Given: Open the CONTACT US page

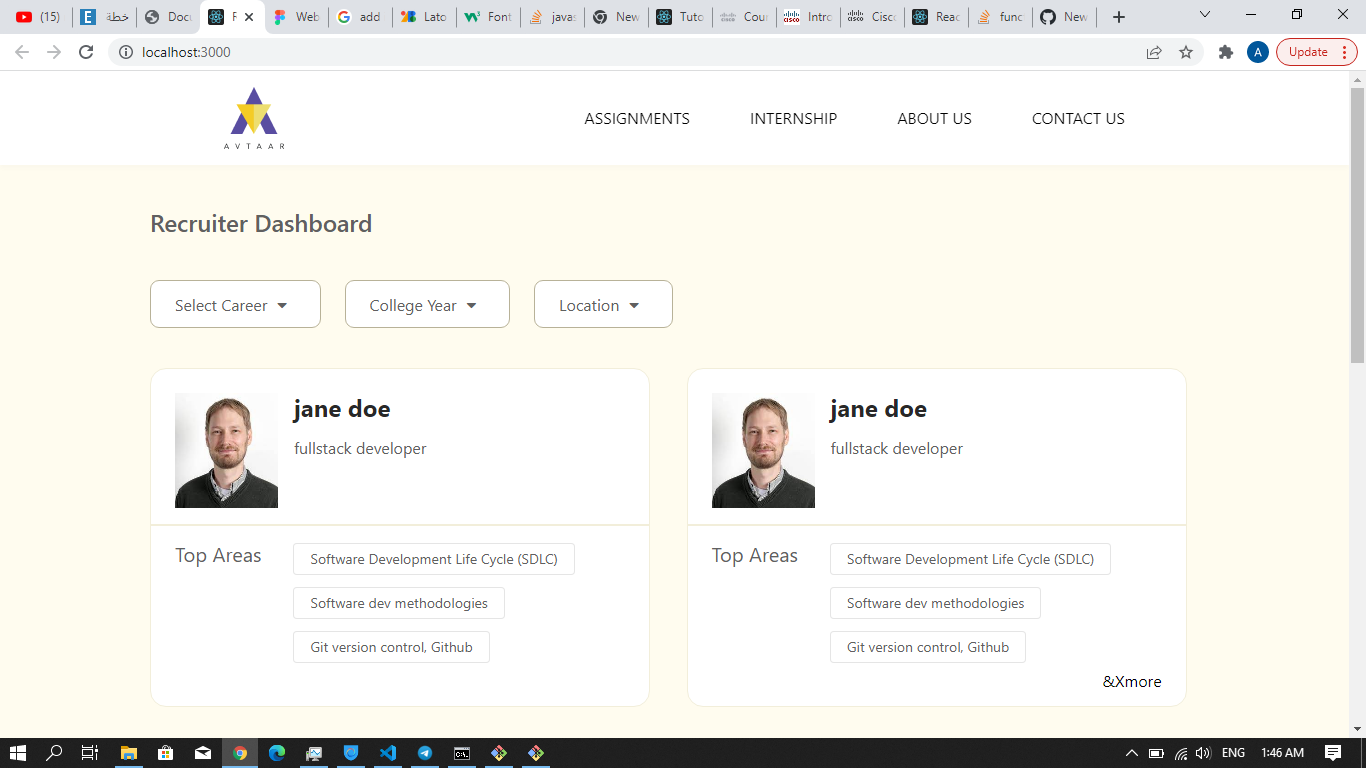Looking at the screenshot, I should [1078, 118].
